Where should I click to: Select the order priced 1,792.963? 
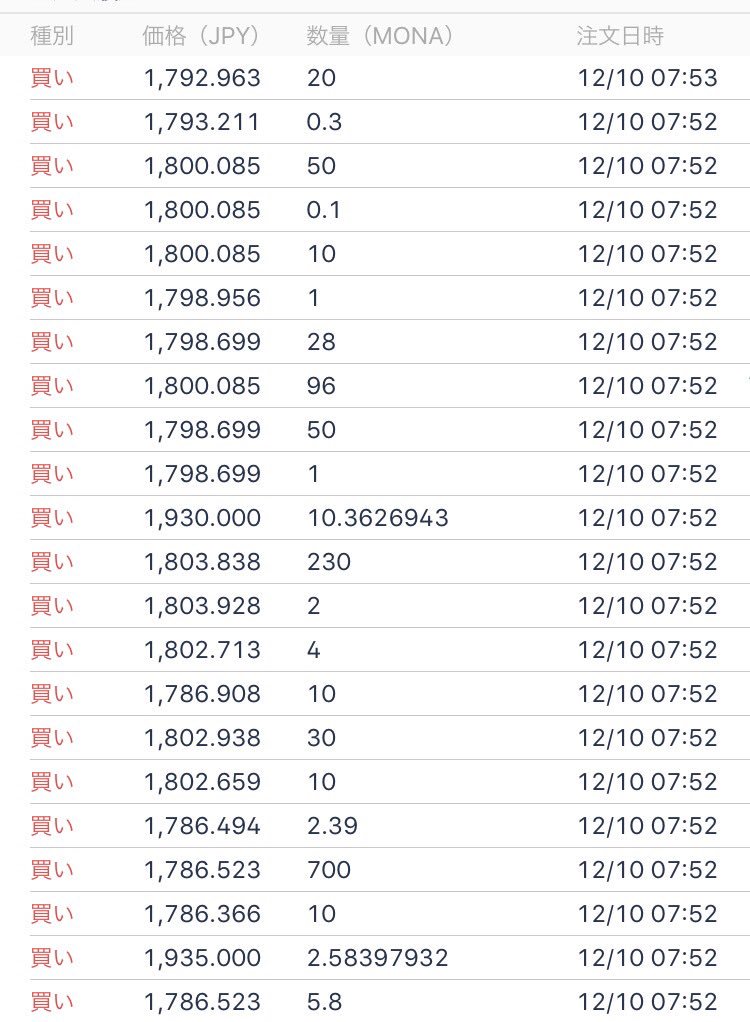[x=390, y=78]
